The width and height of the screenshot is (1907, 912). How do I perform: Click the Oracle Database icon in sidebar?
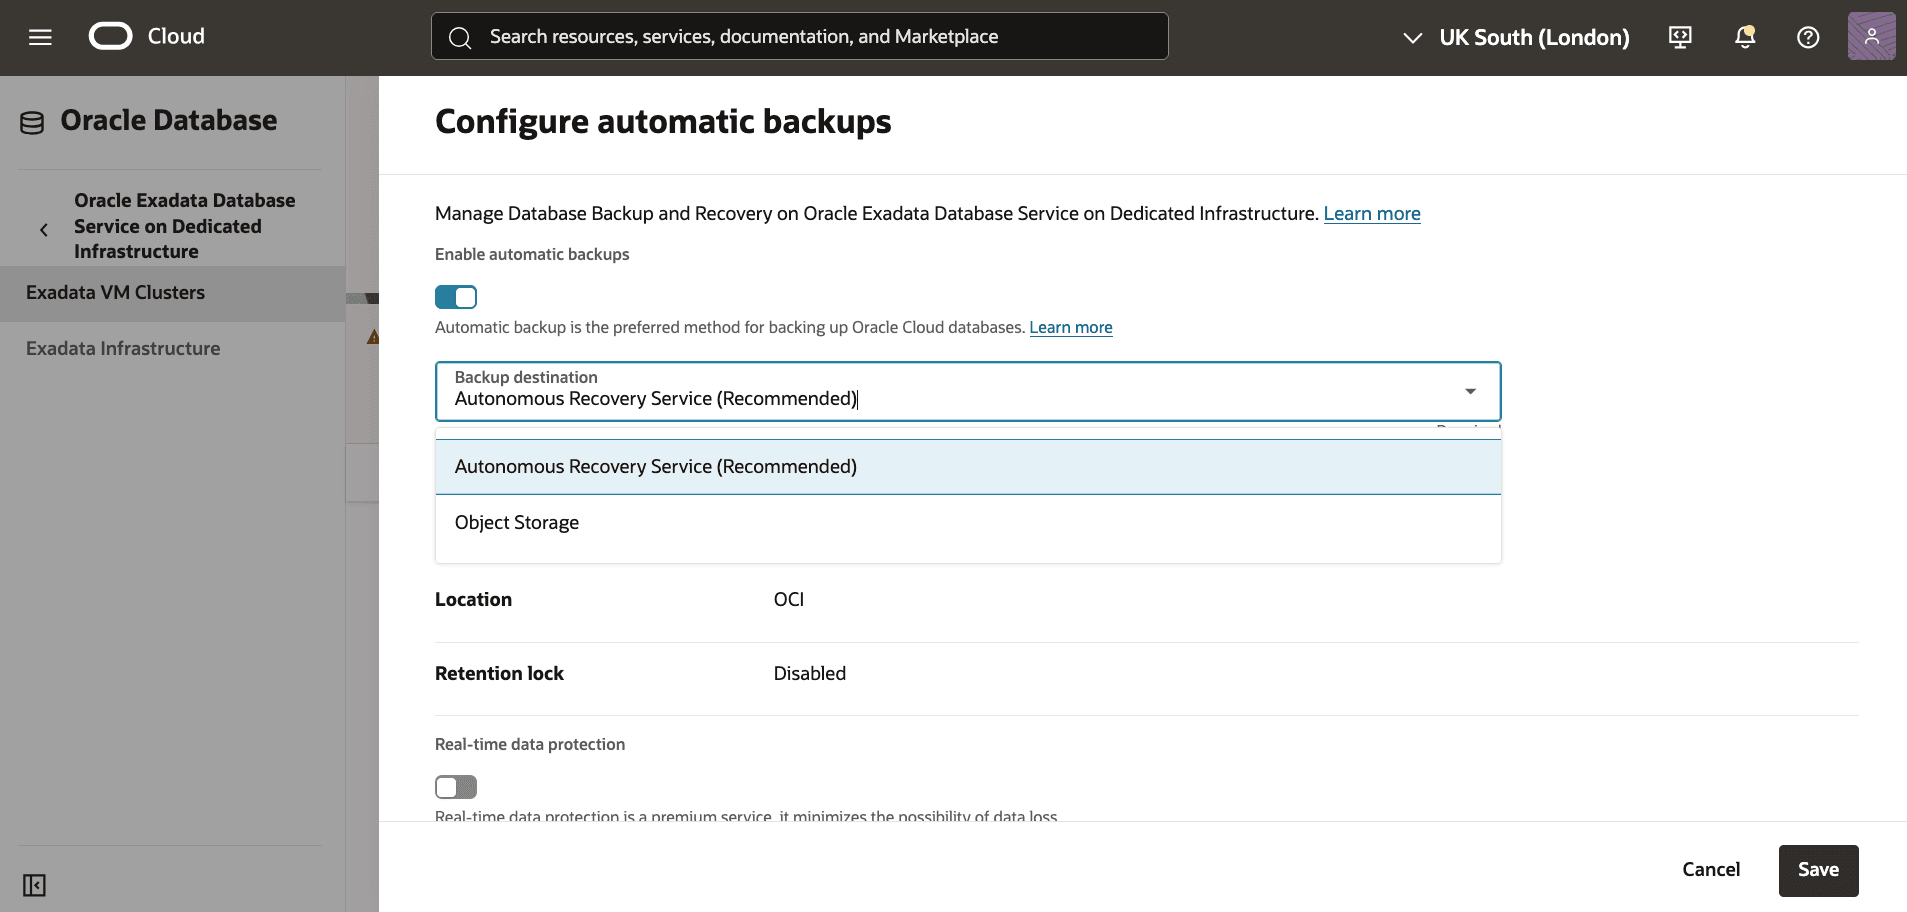click(33, 120)
